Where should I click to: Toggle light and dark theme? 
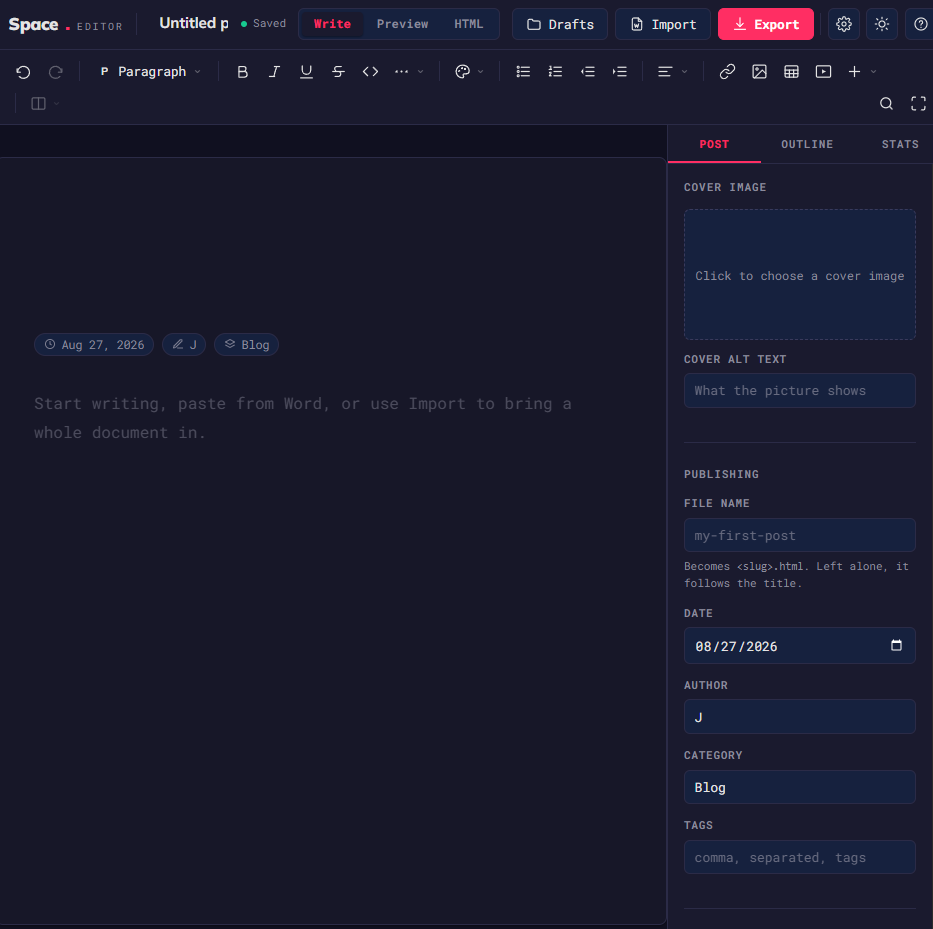click(882, 24)
